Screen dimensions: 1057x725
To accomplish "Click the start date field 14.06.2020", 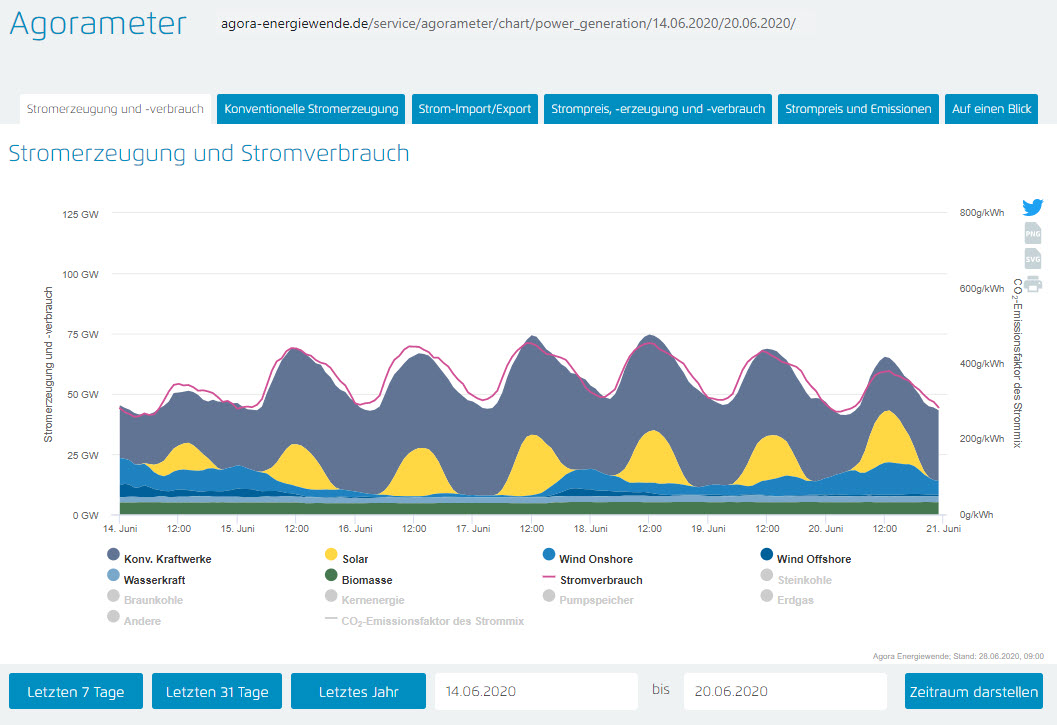I will 536,691.
